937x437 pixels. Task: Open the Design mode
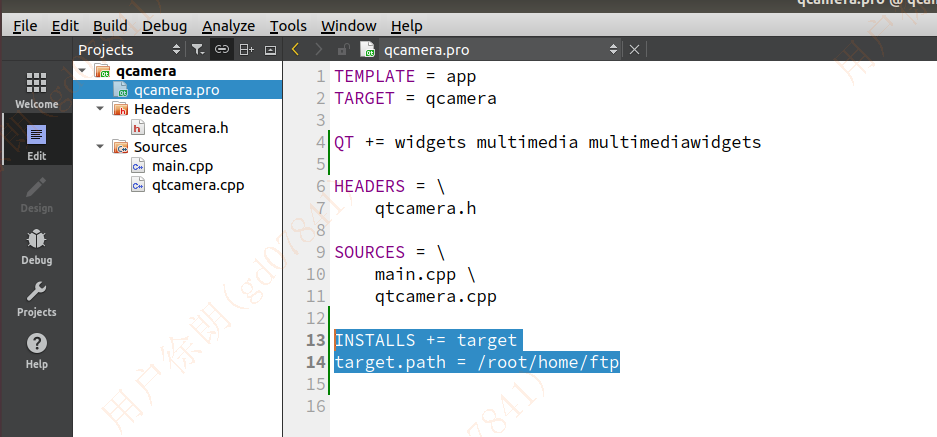coord(36,195)
